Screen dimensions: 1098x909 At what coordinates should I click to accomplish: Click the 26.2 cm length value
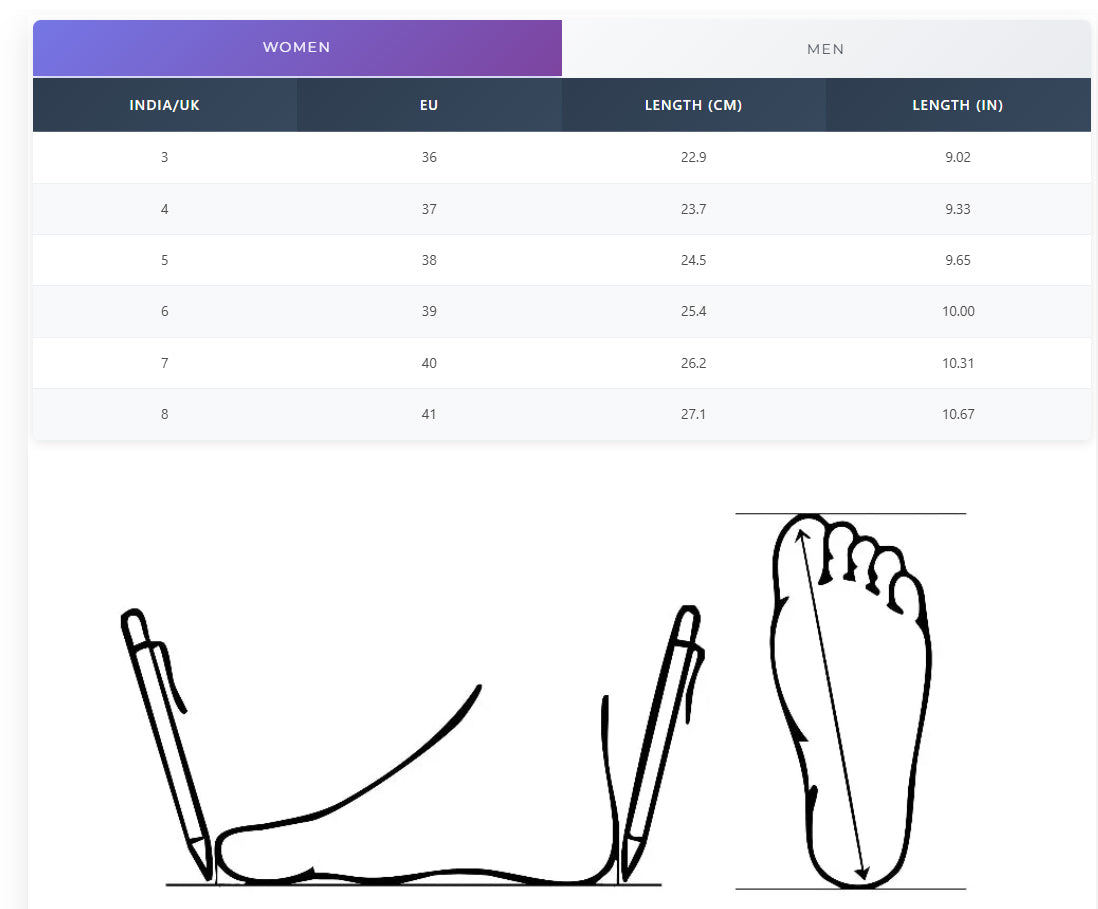693,363
